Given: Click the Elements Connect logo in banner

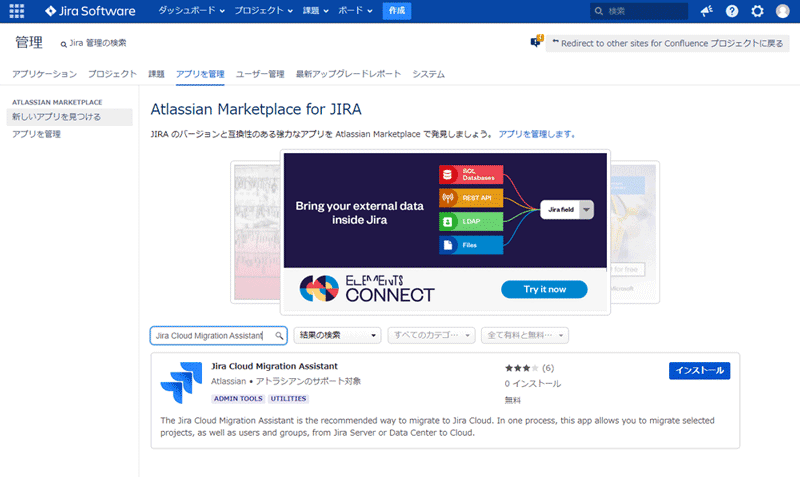Looking at the screenshot, I should 367,289.
